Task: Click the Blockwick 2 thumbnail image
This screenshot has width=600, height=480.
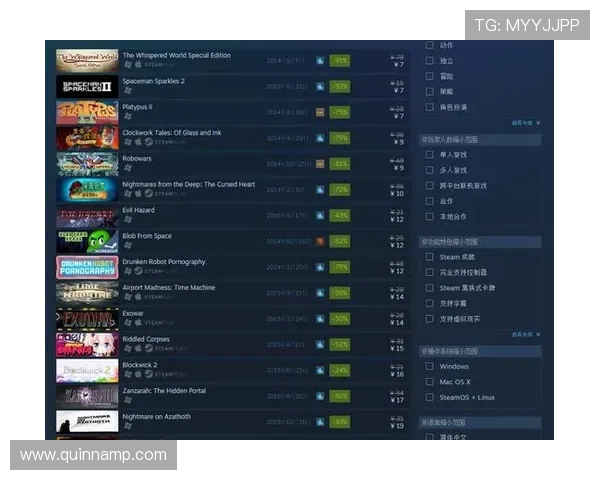Action: point(87,370)
